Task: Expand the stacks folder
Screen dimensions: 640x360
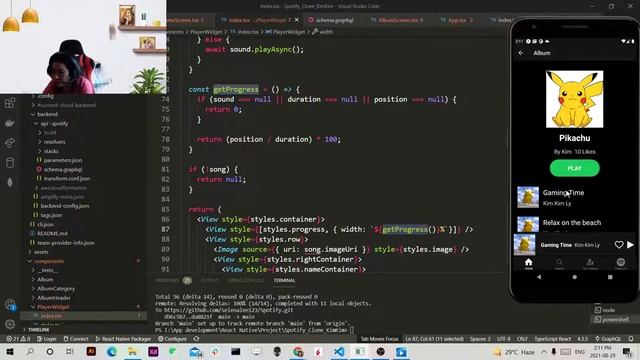Action: coord(51,151)
